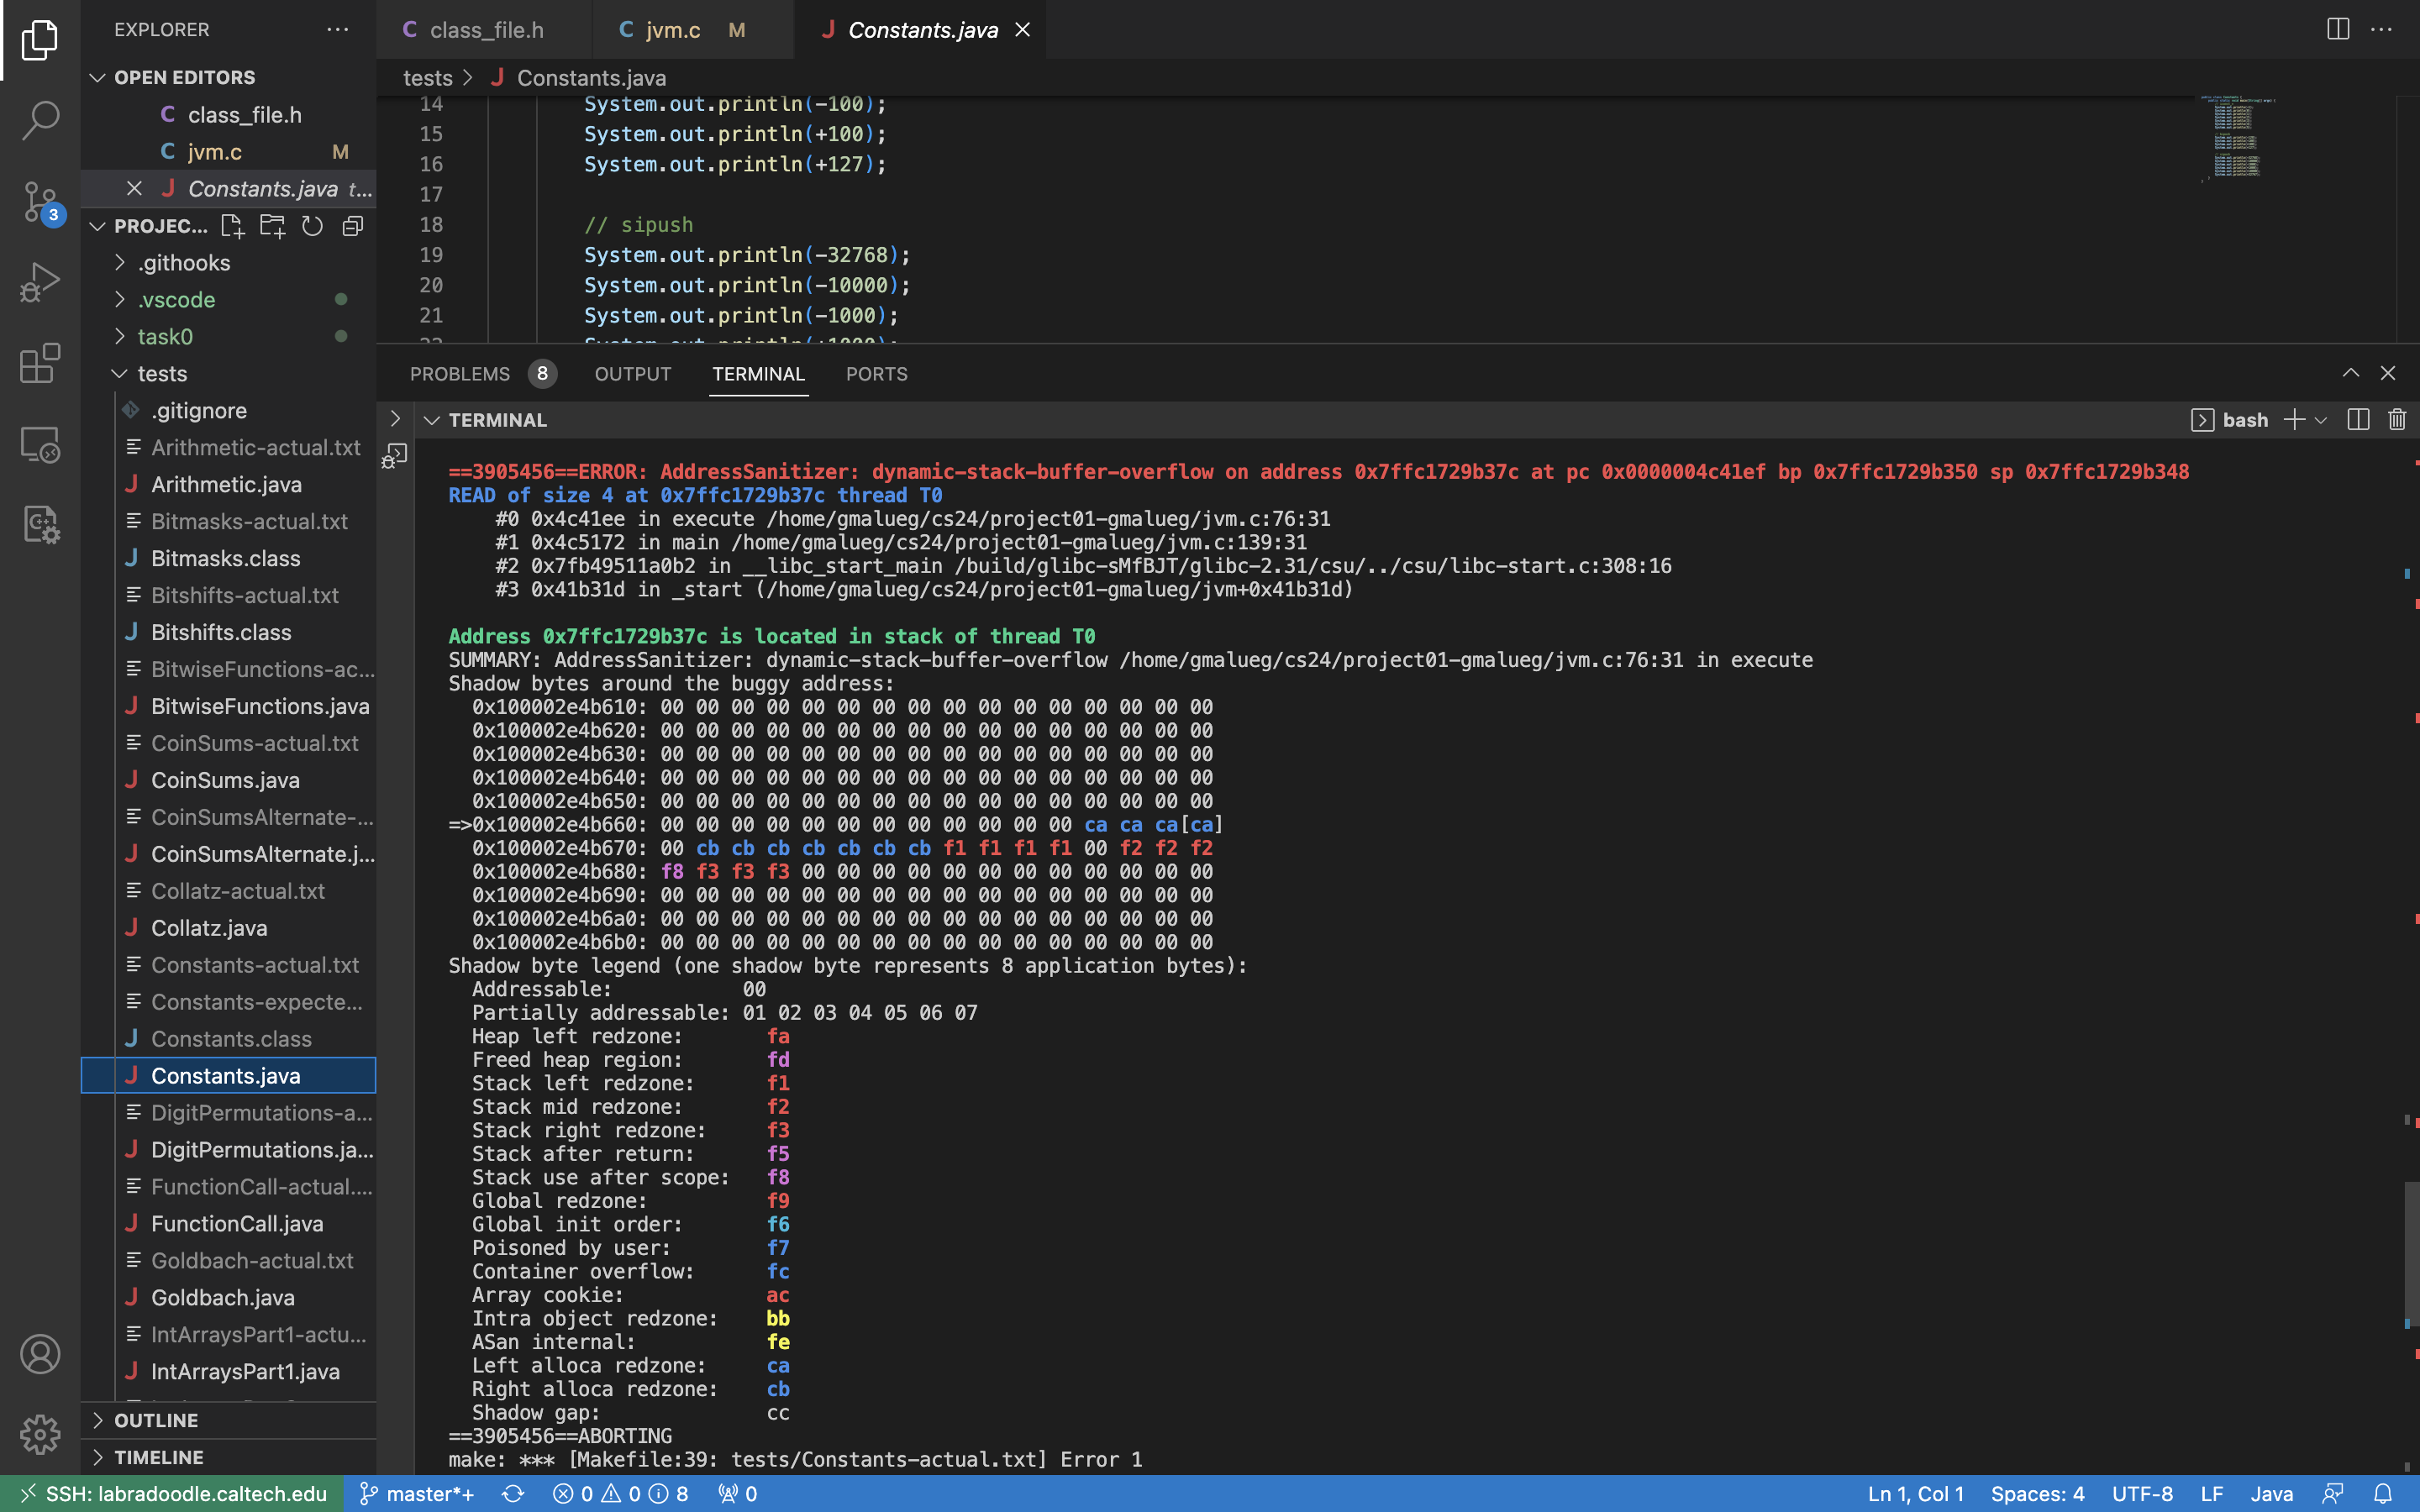The height and width of the screenshot is (1512, 2420).
Task: Expand the OUTLINE section
Action: pos(156,1420)
